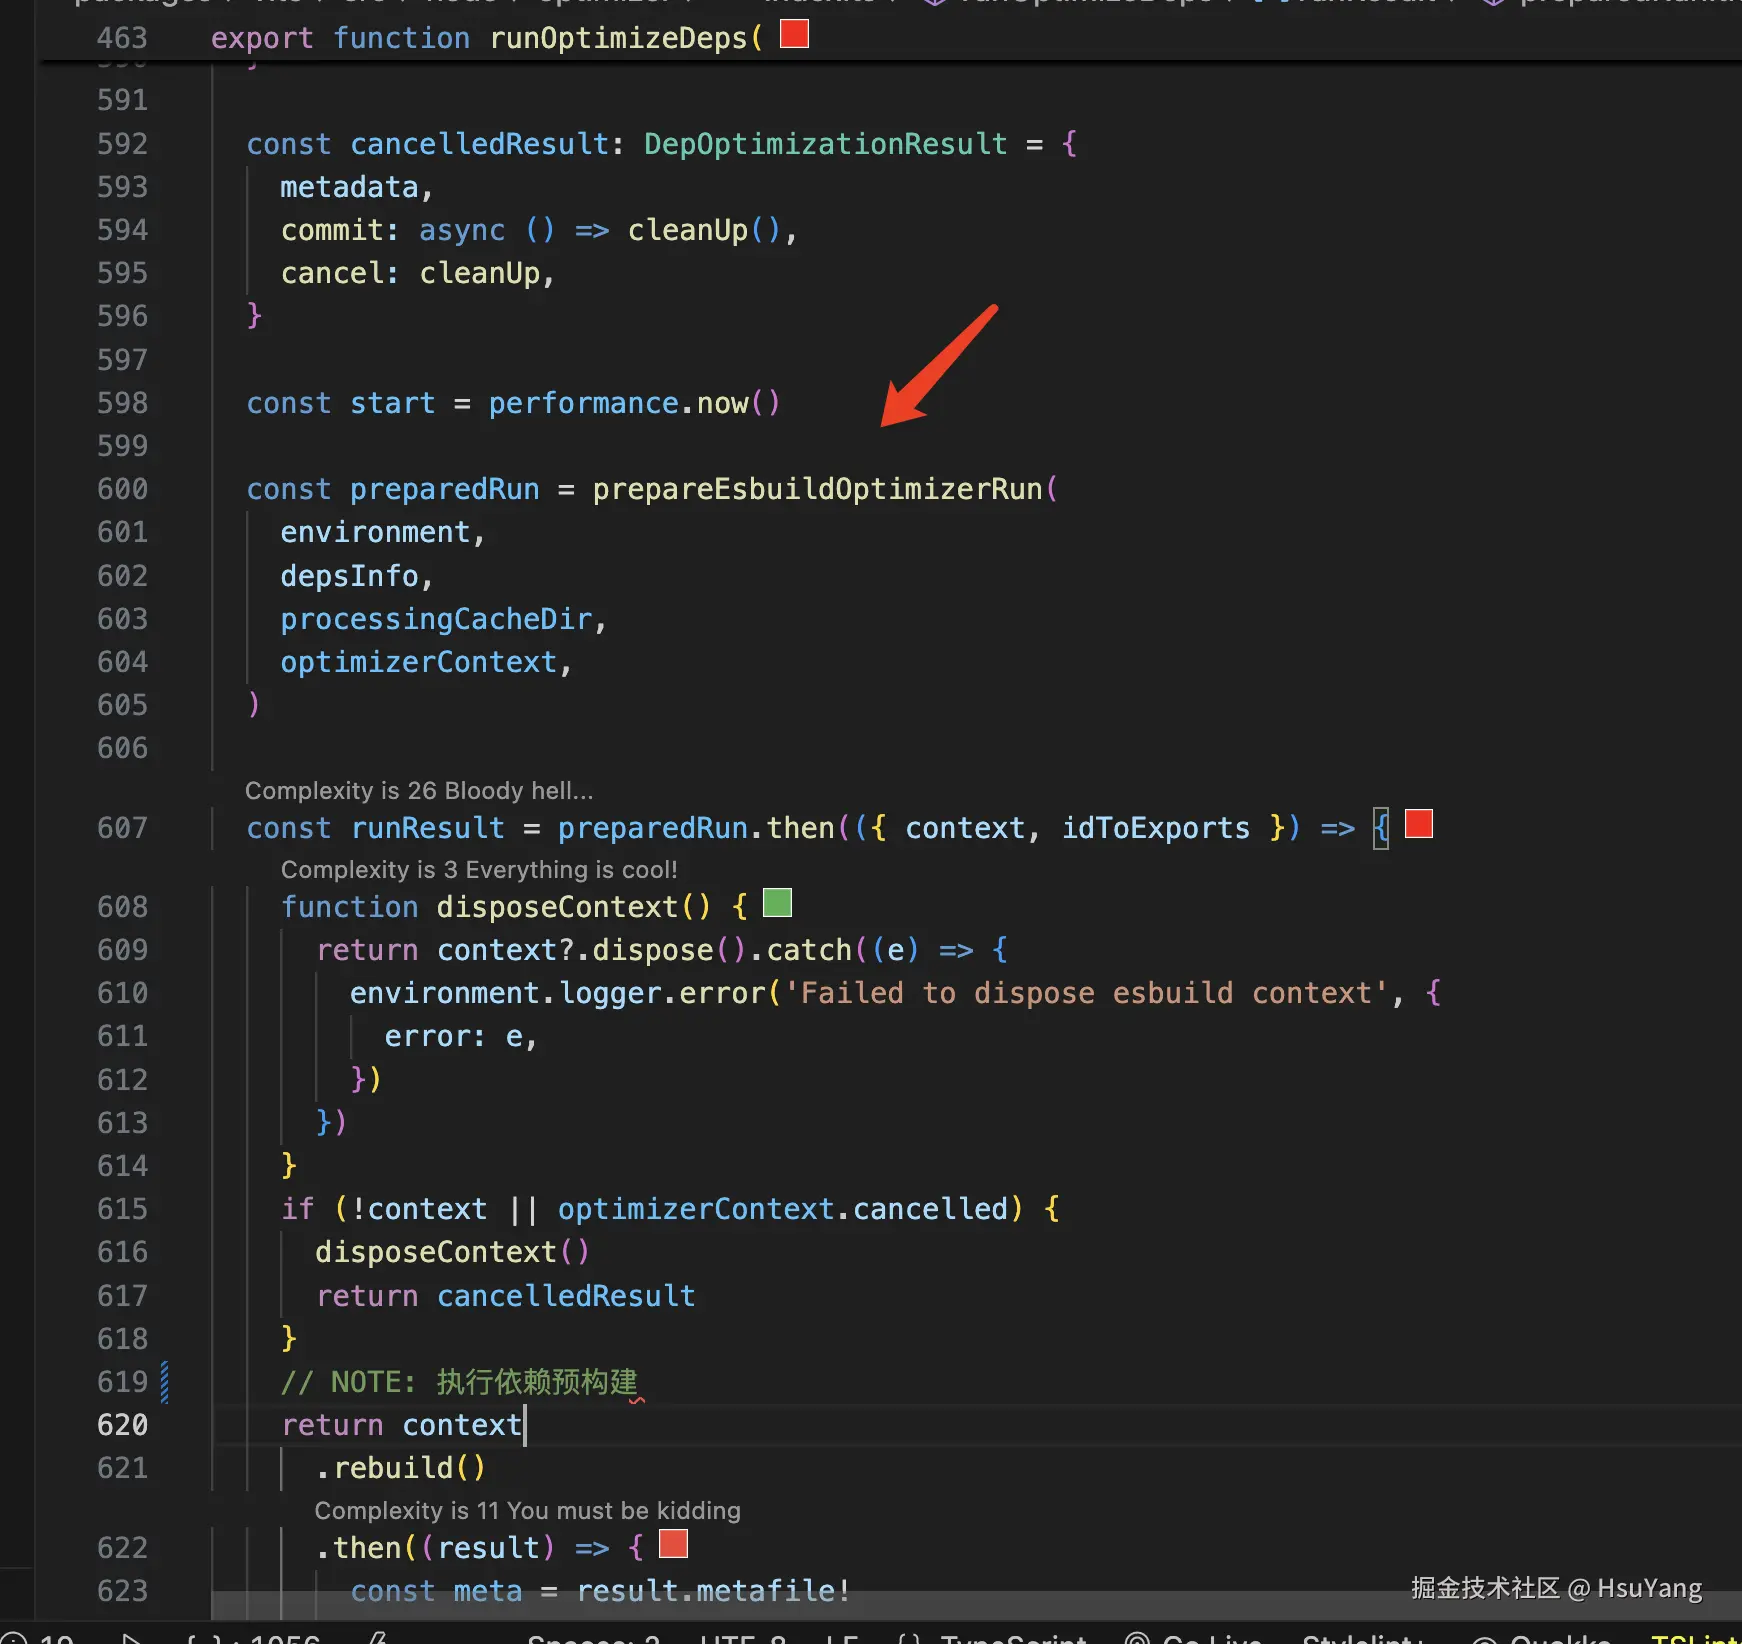Click line number 600 in the gutter

coord(122,489)
